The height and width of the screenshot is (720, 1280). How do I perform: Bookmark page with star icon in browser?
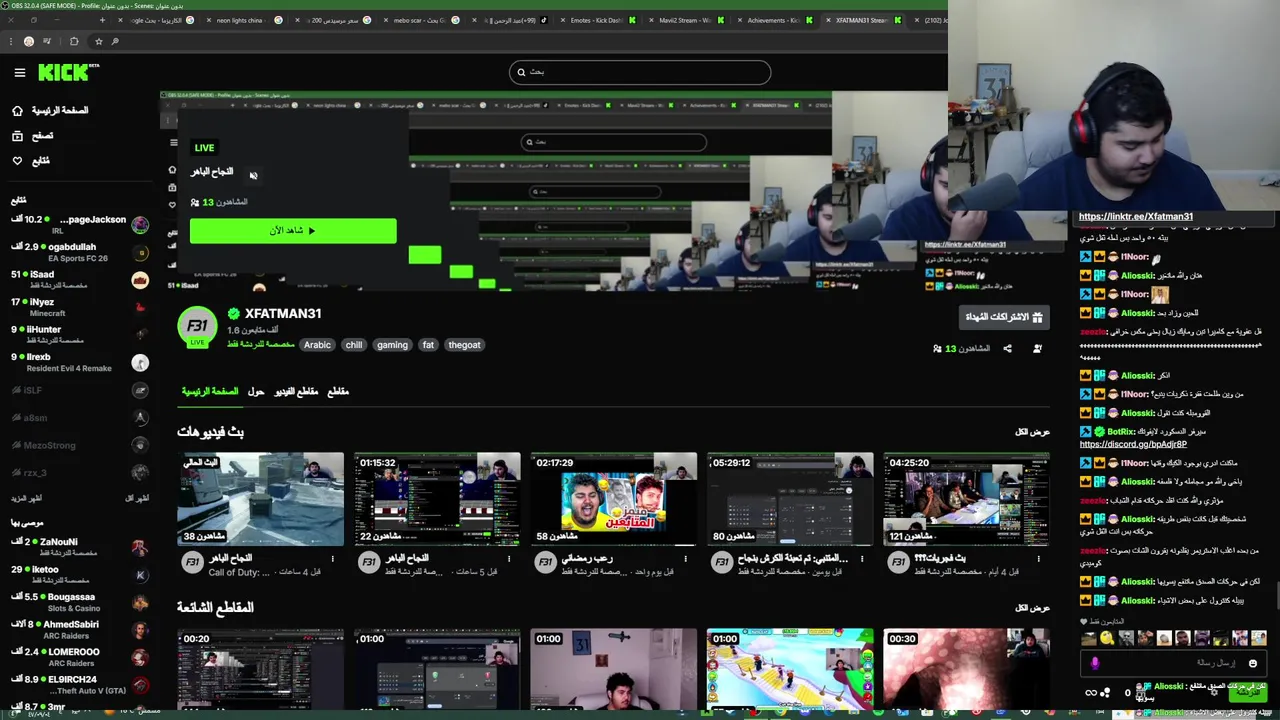(98, 41)
